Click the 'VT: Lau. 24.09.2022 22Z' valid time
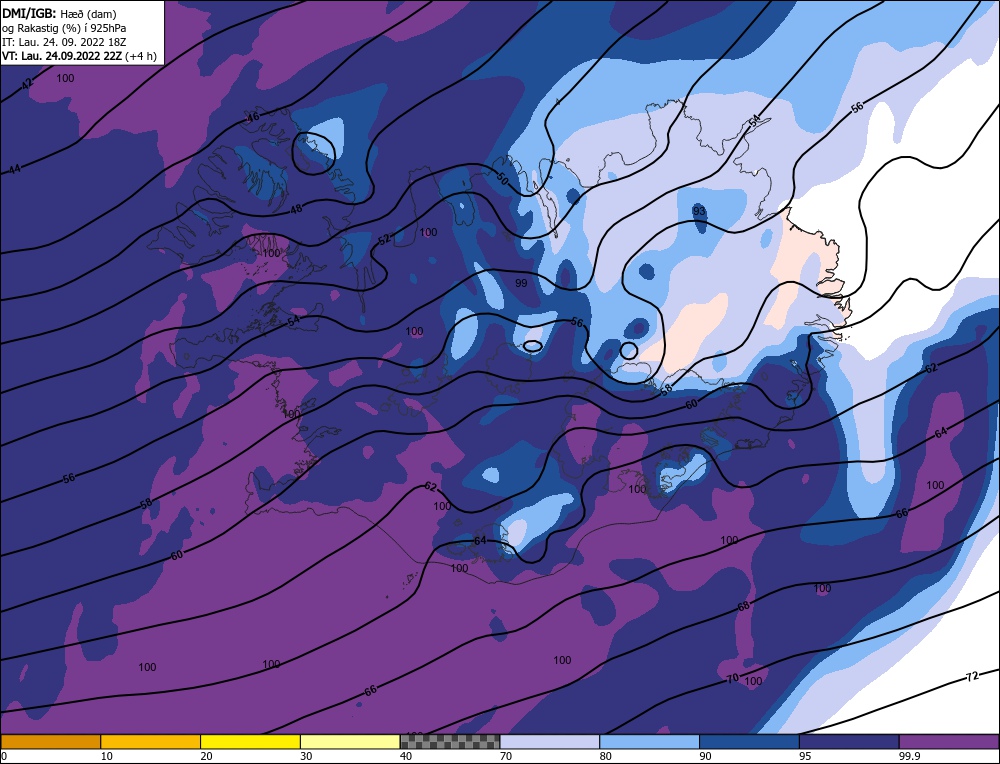 point(62,55)
